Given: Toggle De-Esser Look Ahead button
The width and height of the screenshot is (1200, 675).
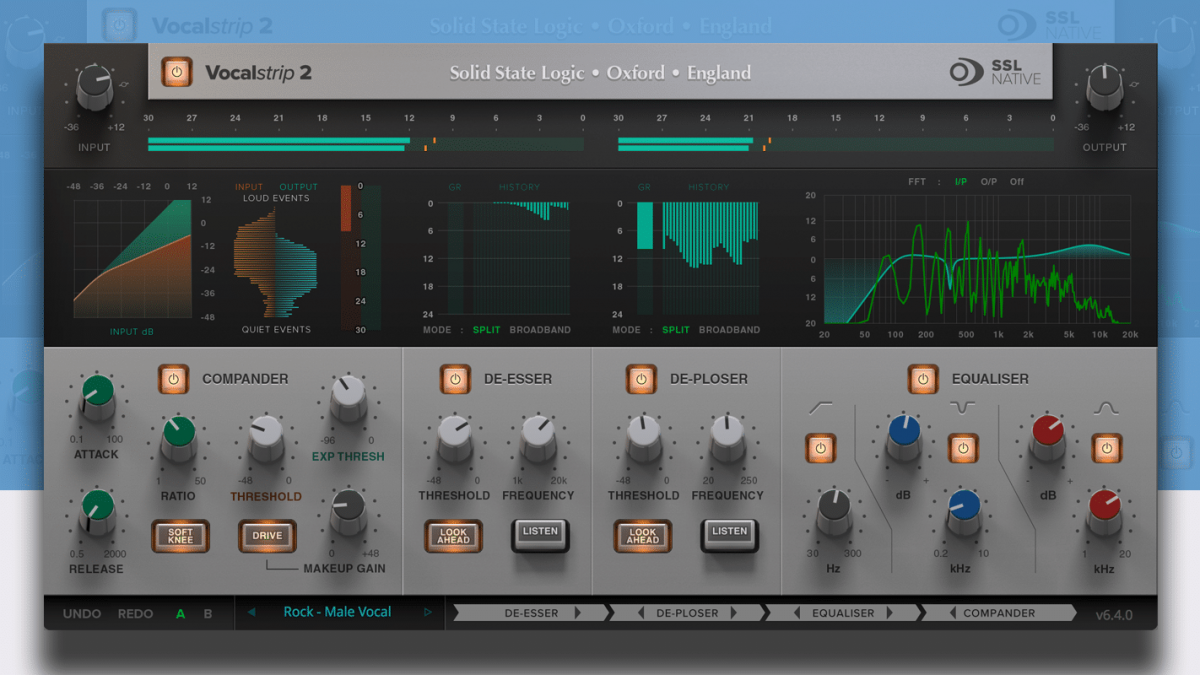Looking at the screenshot, I should 453,536.
